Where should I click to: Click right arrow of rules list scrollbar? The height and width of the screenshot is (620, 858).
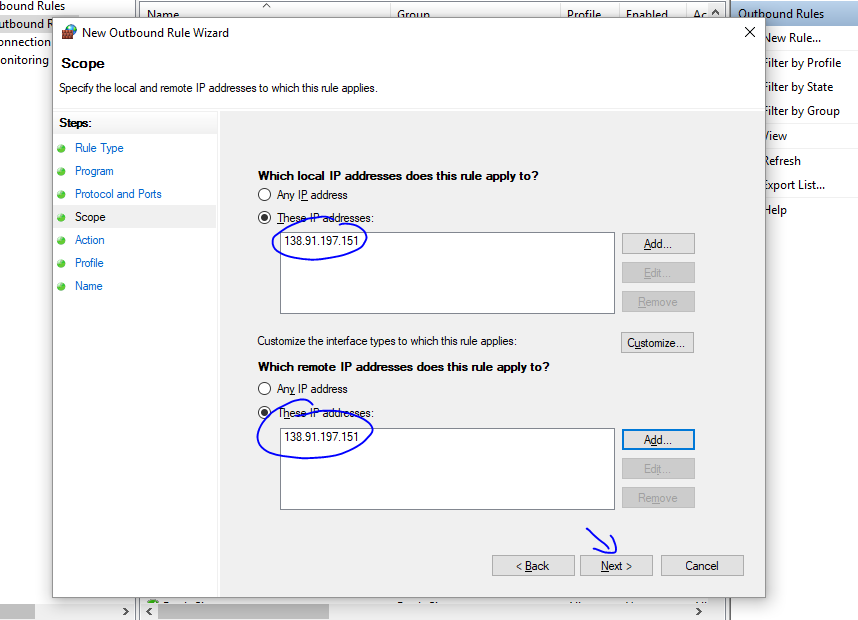point(699,611)
